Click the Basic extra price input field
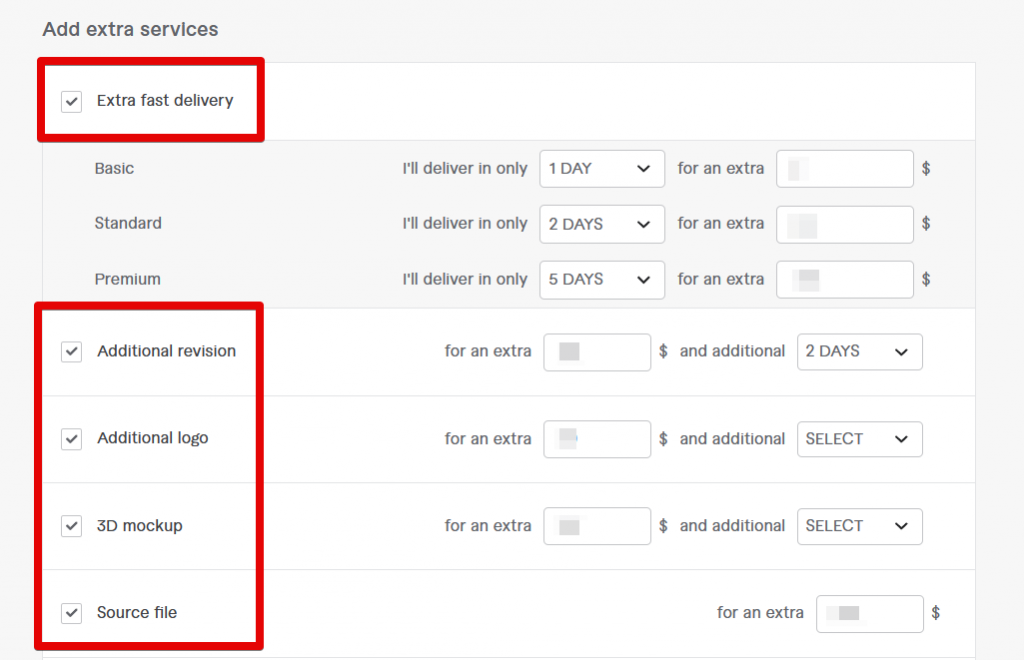 pyautogui.click(x=844, y=168)
